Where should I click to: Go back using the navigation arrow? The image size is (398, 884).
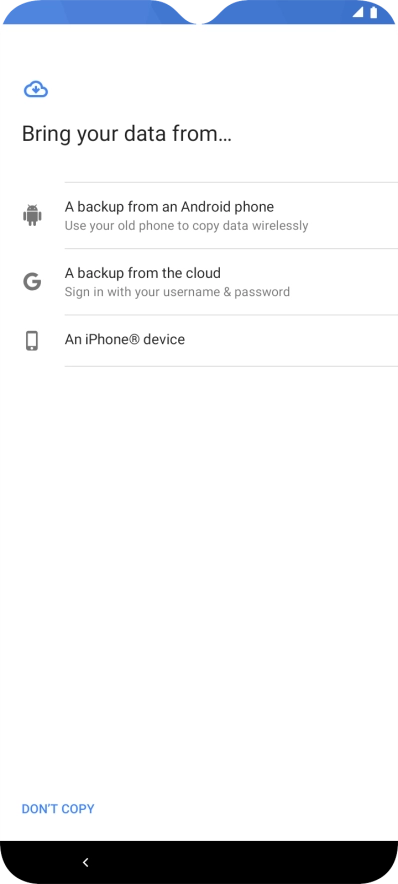[x=86, y=862]
